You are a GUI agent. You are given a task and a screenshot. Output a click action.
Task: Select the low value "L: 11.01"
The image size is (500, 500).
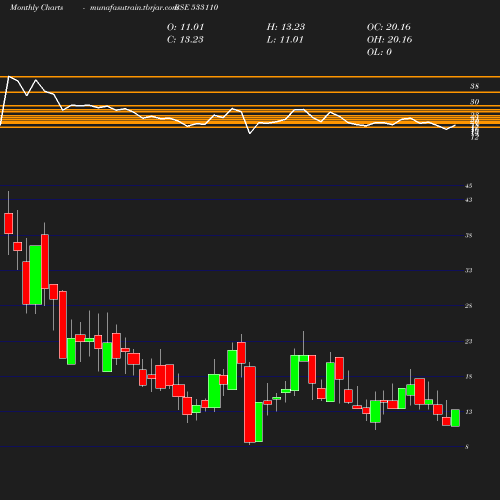(285, 40)
